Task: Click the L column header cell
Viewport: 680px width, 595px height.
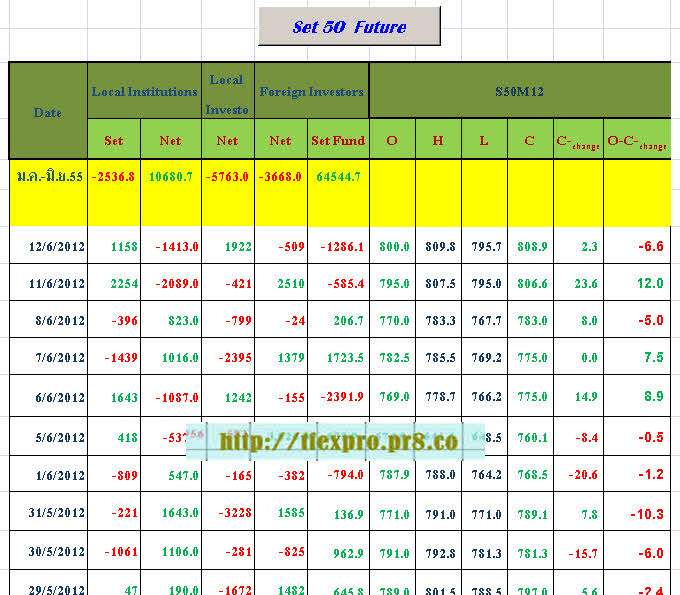Action: click(484, 141)
